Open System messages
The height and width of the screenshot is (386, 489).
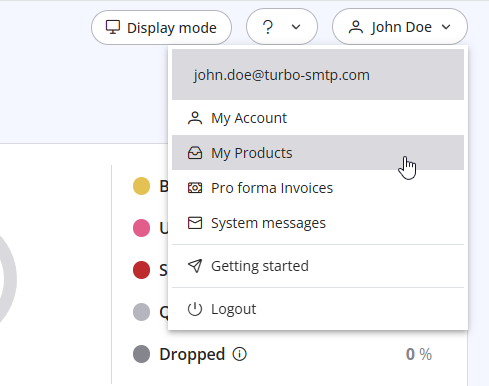(318, 223)
